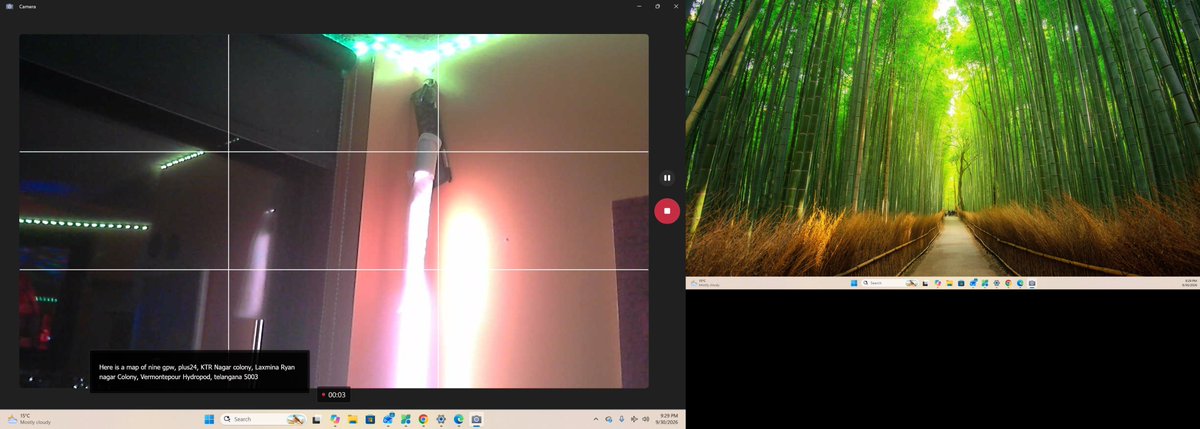
Task: Close the Camera window
Action: (675, 6)
